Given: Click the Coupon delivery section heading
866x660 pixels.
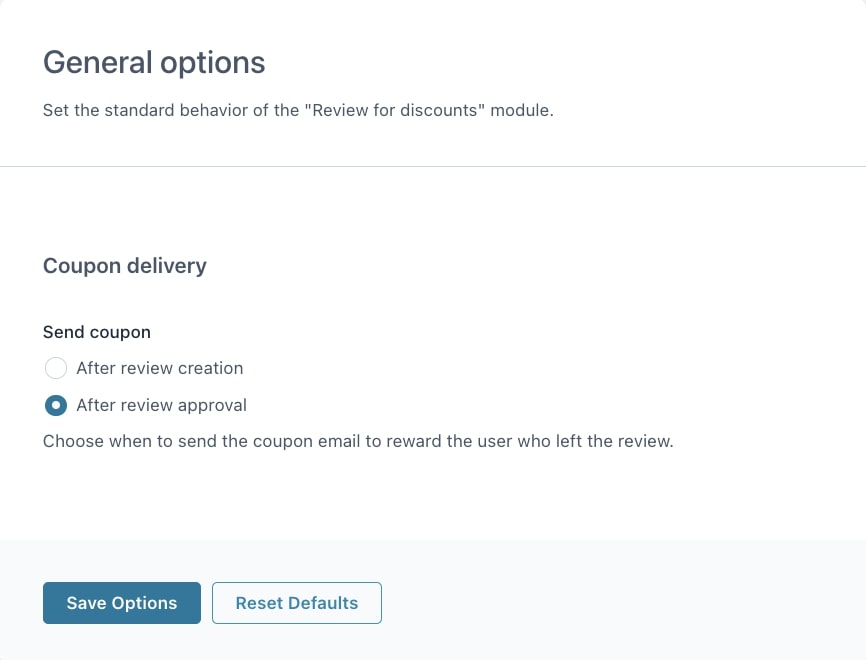Looking at the screenshot, I should click(125, 266).
